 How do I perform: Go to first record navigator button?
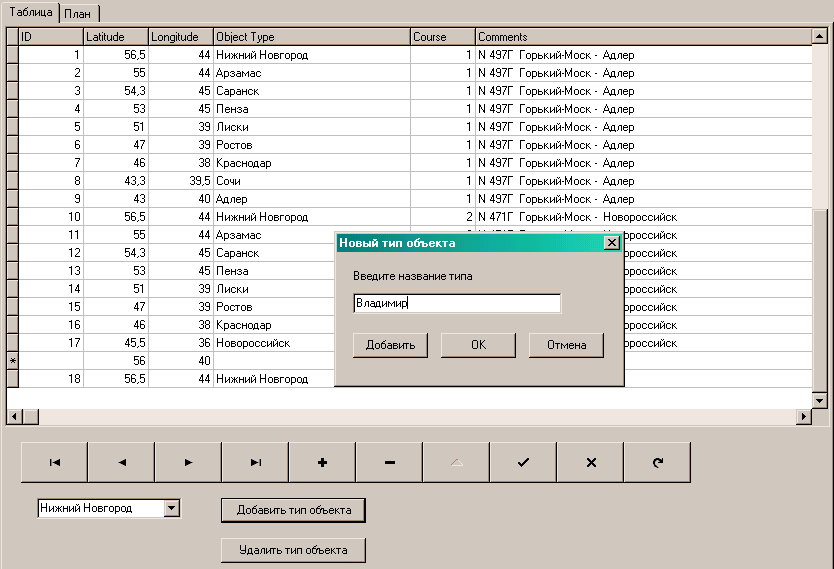point(54,462)
